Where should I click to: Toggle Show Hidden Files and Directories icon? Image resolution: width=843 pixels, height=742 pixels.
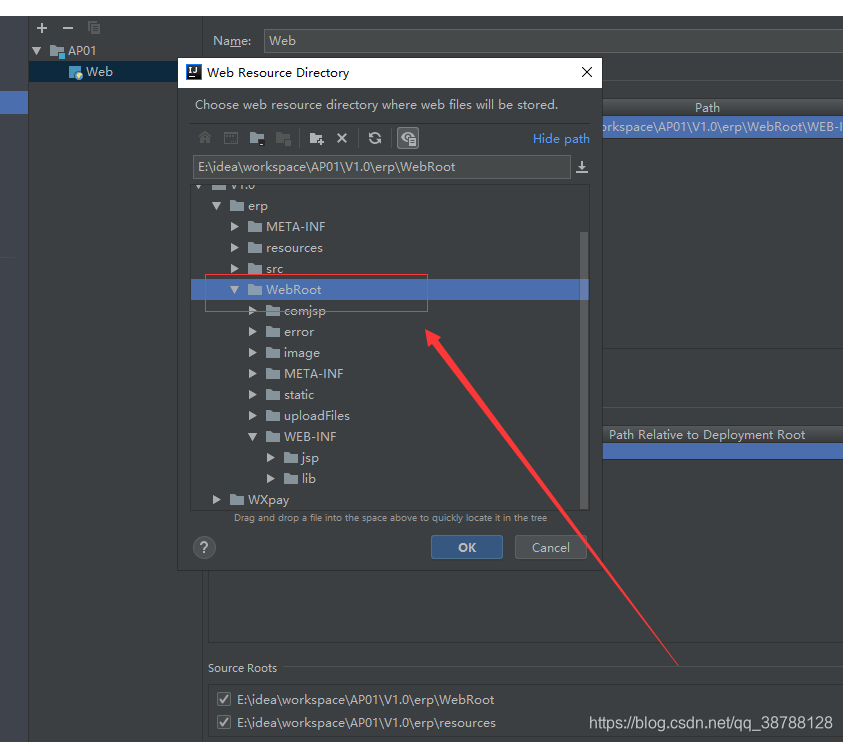[x=408, y=138]
